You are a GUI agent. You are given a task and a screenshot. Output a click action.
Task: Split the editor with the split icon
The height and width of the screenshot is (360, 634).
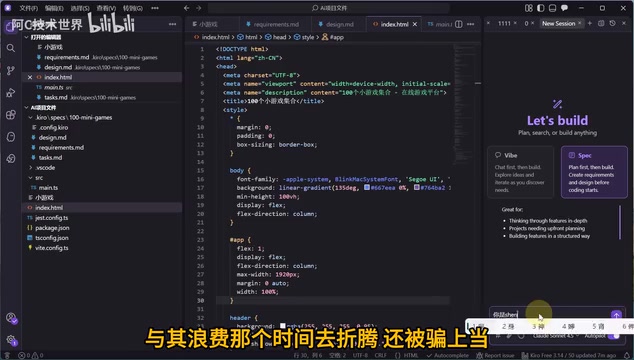coord(459,24)
